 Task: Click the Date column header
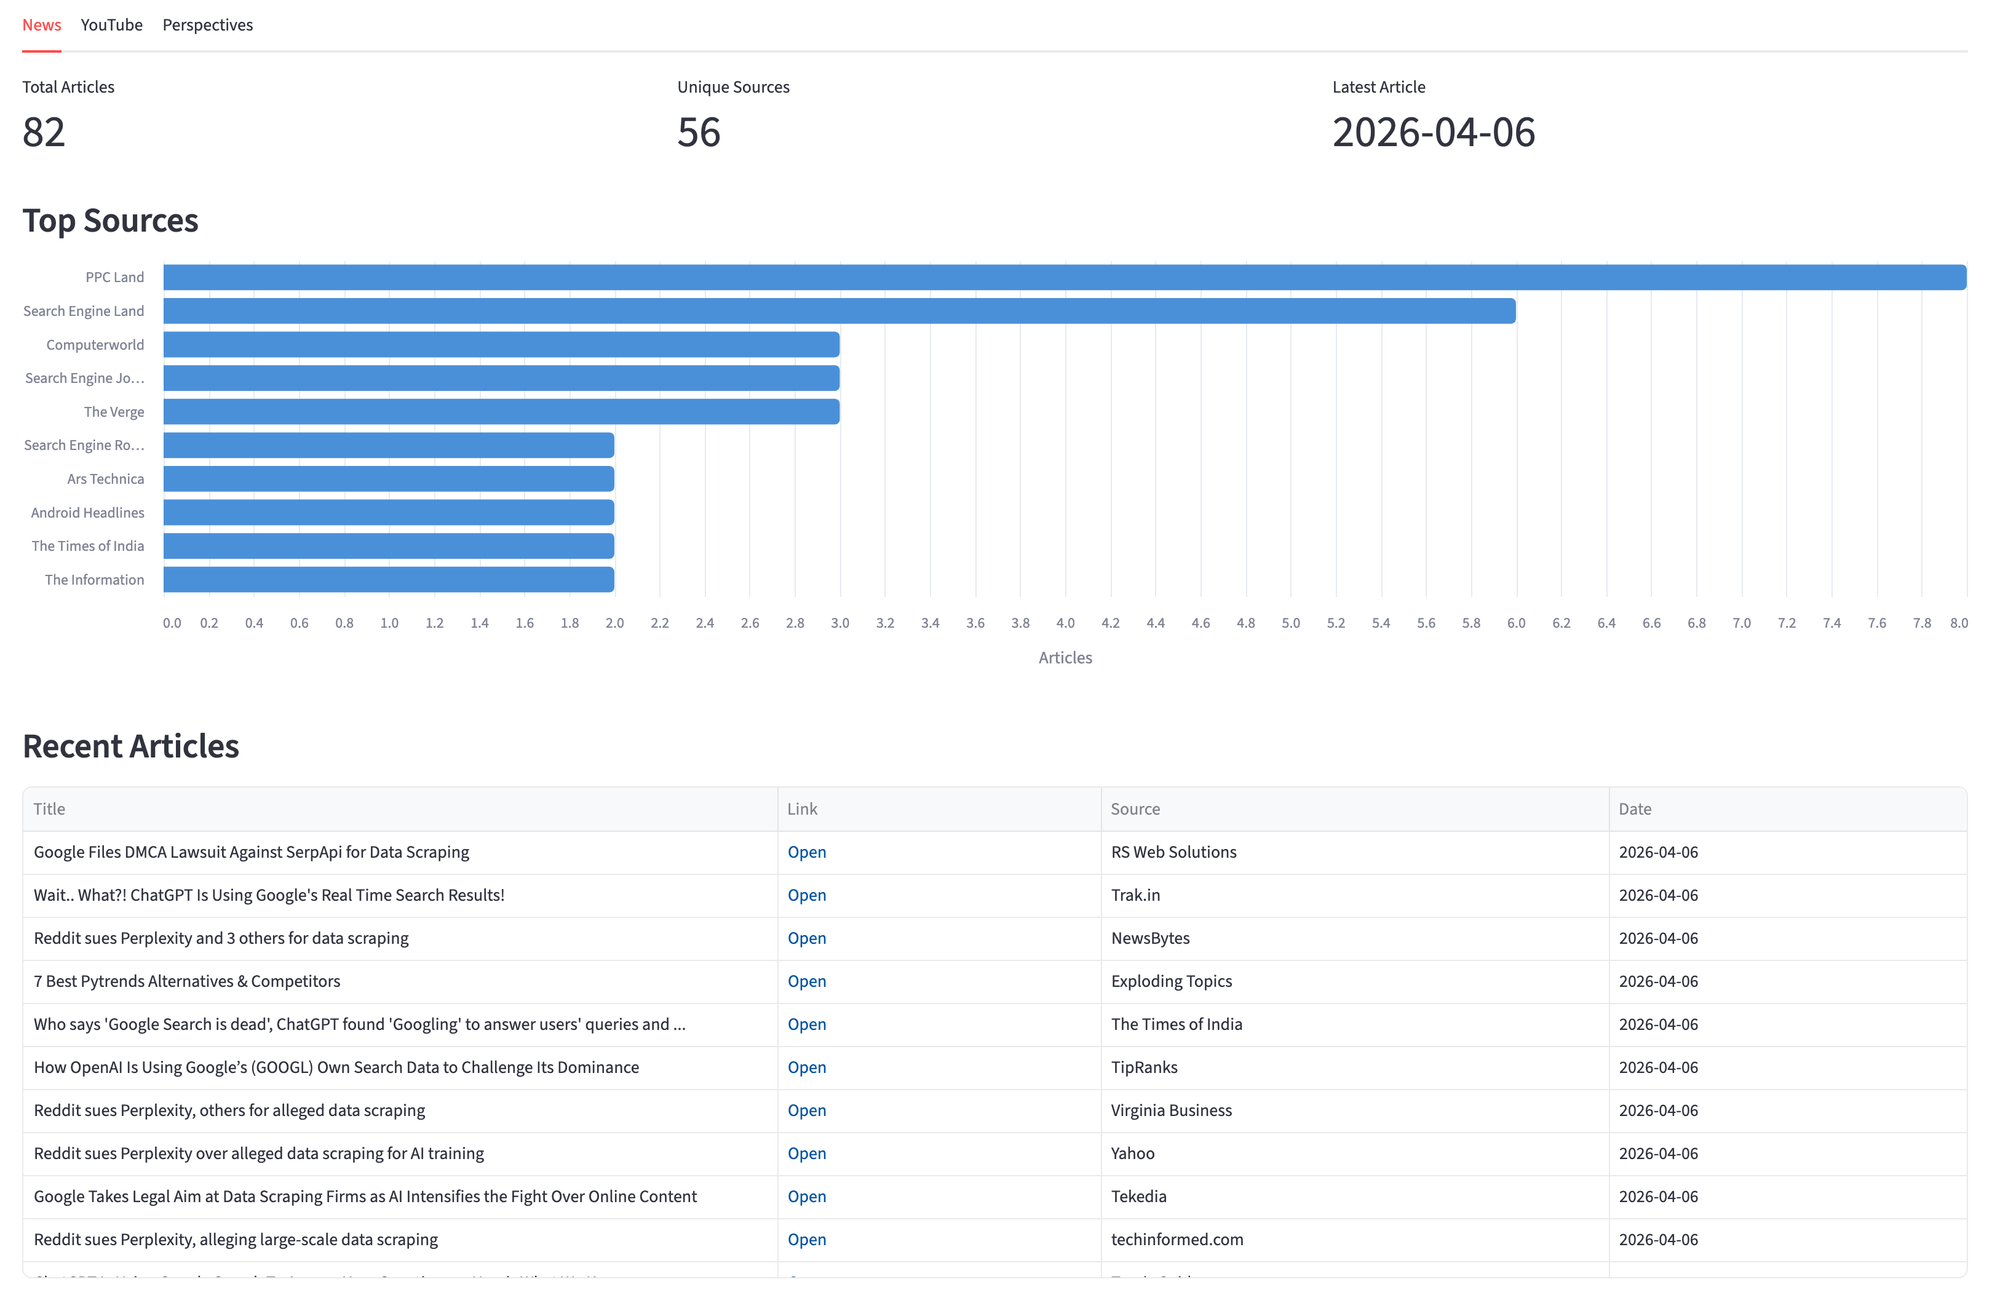click(1635, 809)
